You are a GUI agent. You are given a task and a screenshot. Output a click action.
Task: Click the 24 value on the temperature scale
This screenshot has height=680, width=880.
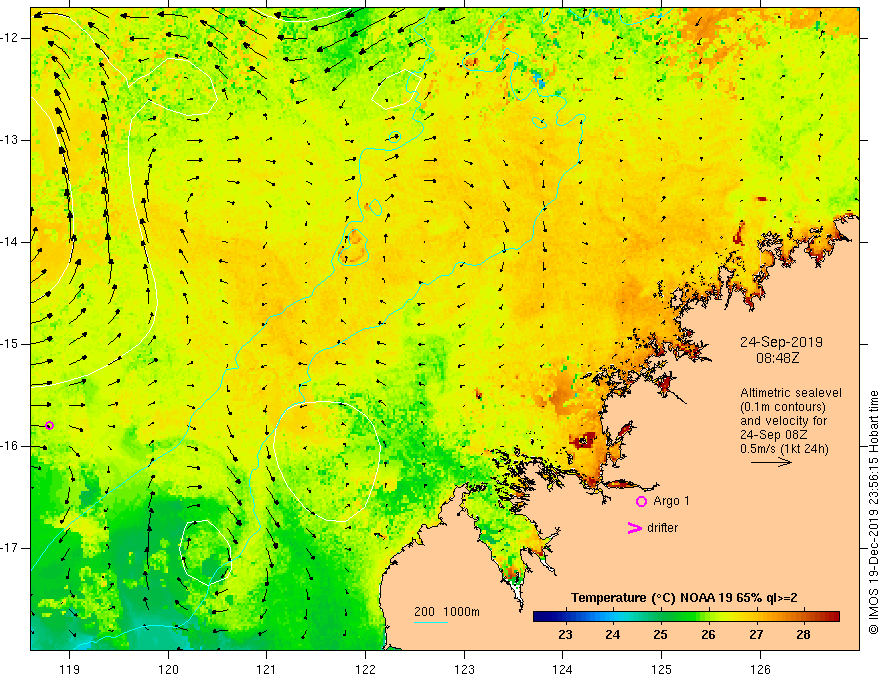tap(613, 635)
